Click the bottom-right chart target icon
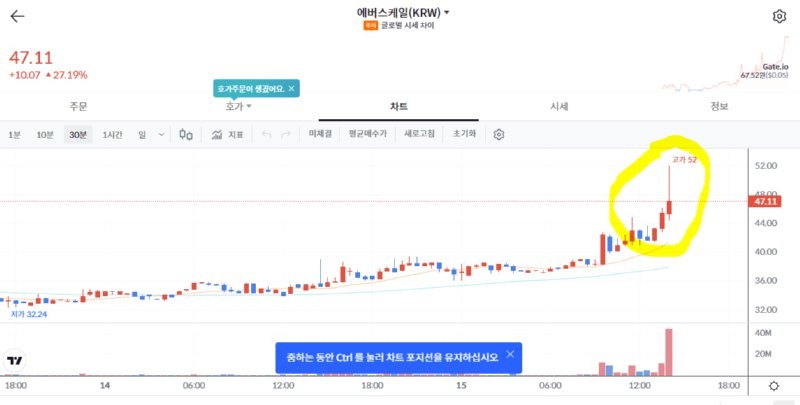This screenshot has height=405, width=800. (x=774, y=386)
